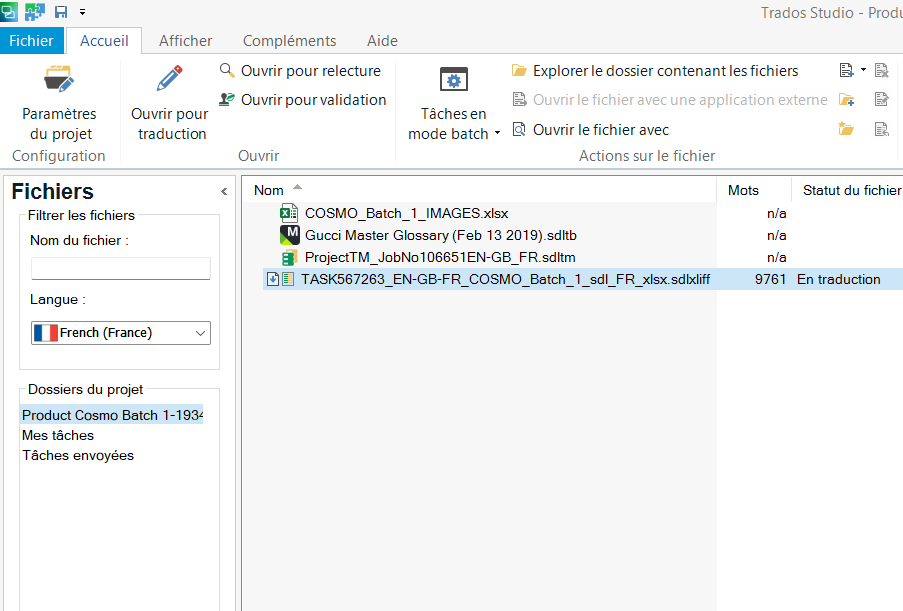Click the remove file icon with X
The height and width of the screenshot is (611, 903).
(882, 70)
